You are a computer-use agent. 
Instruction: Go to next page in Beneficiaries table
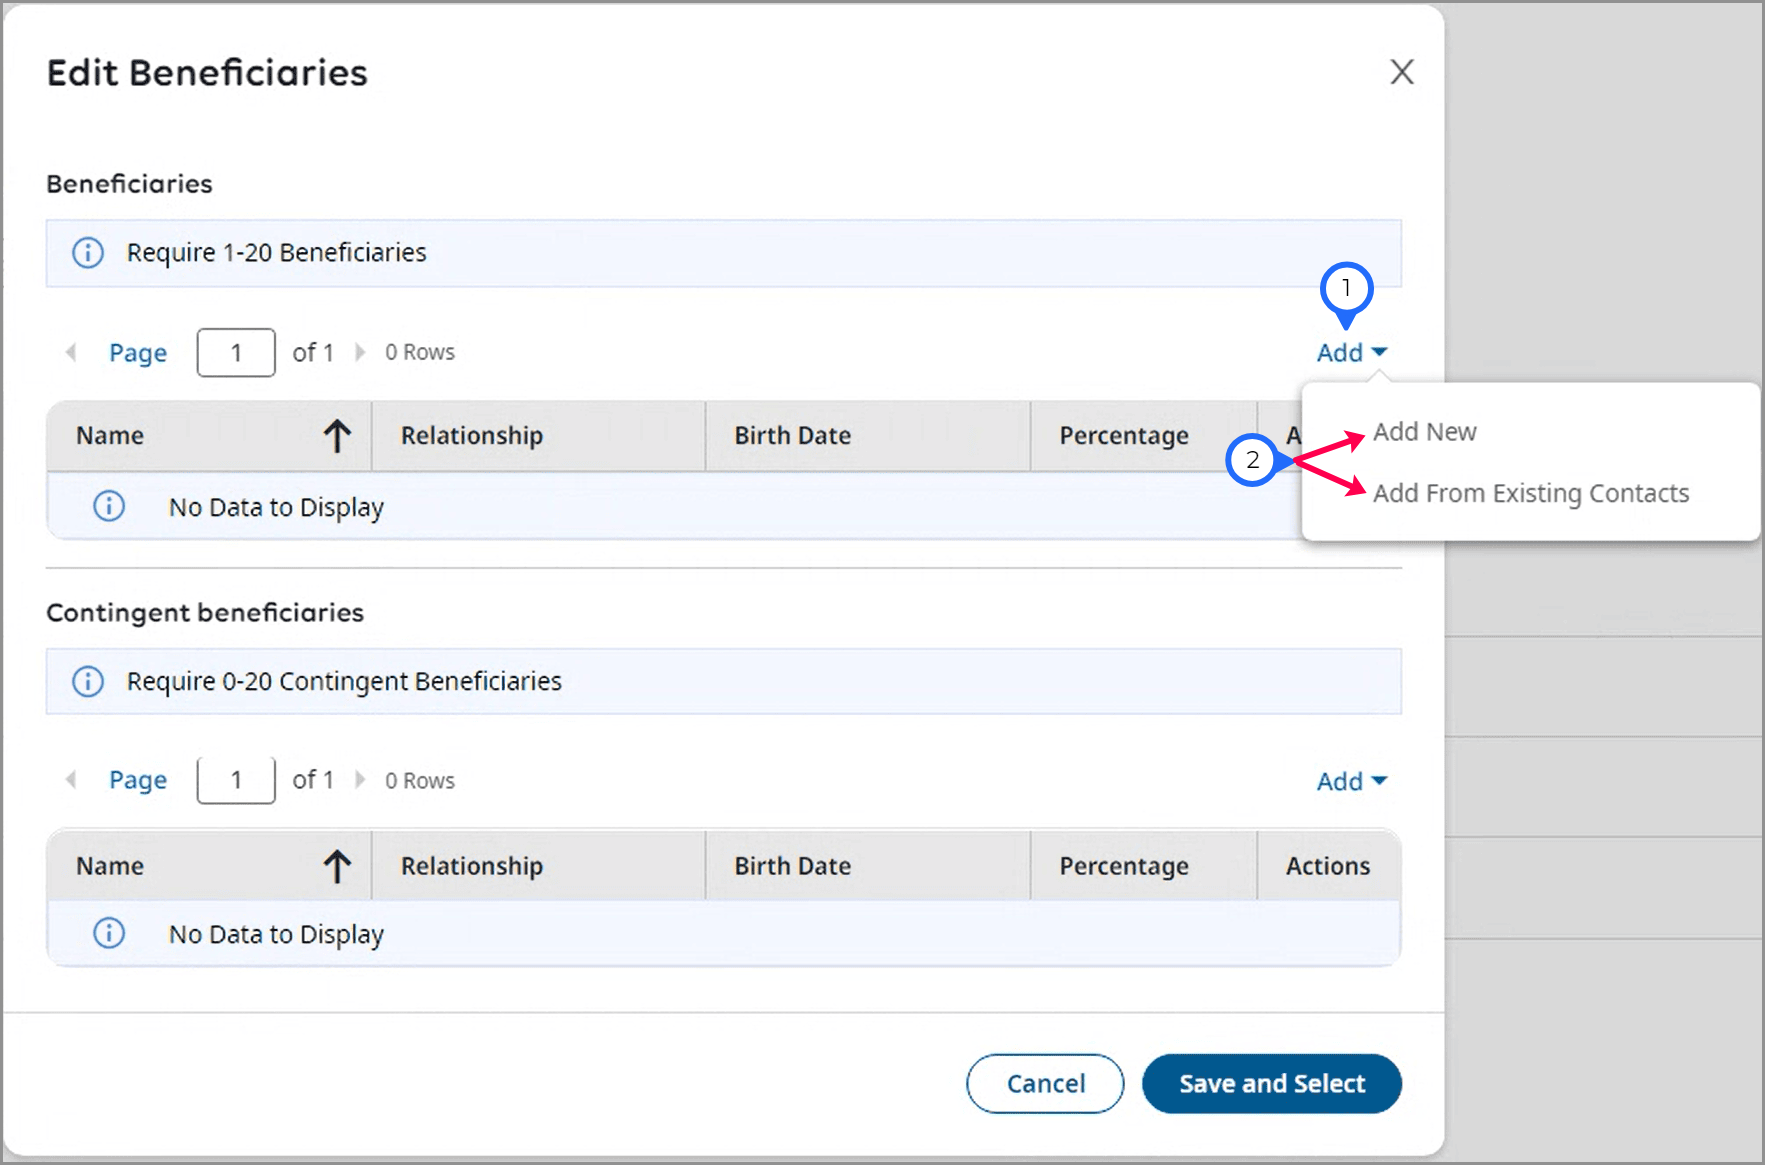click(360, 352)
